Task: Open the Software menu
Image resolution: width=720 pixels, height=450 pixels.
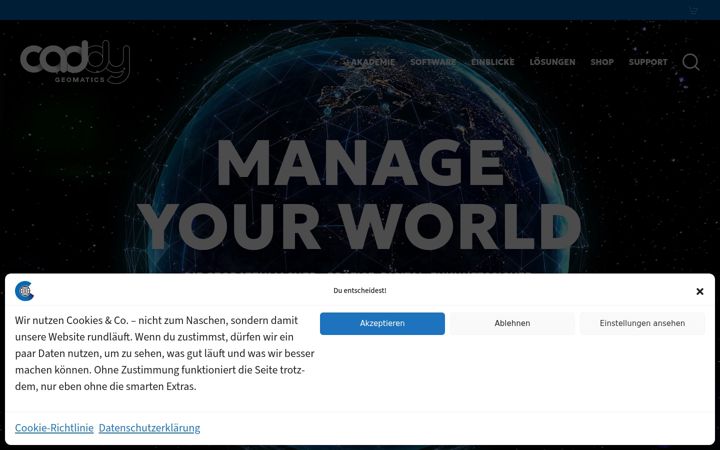Action: [x=433, y=62]
